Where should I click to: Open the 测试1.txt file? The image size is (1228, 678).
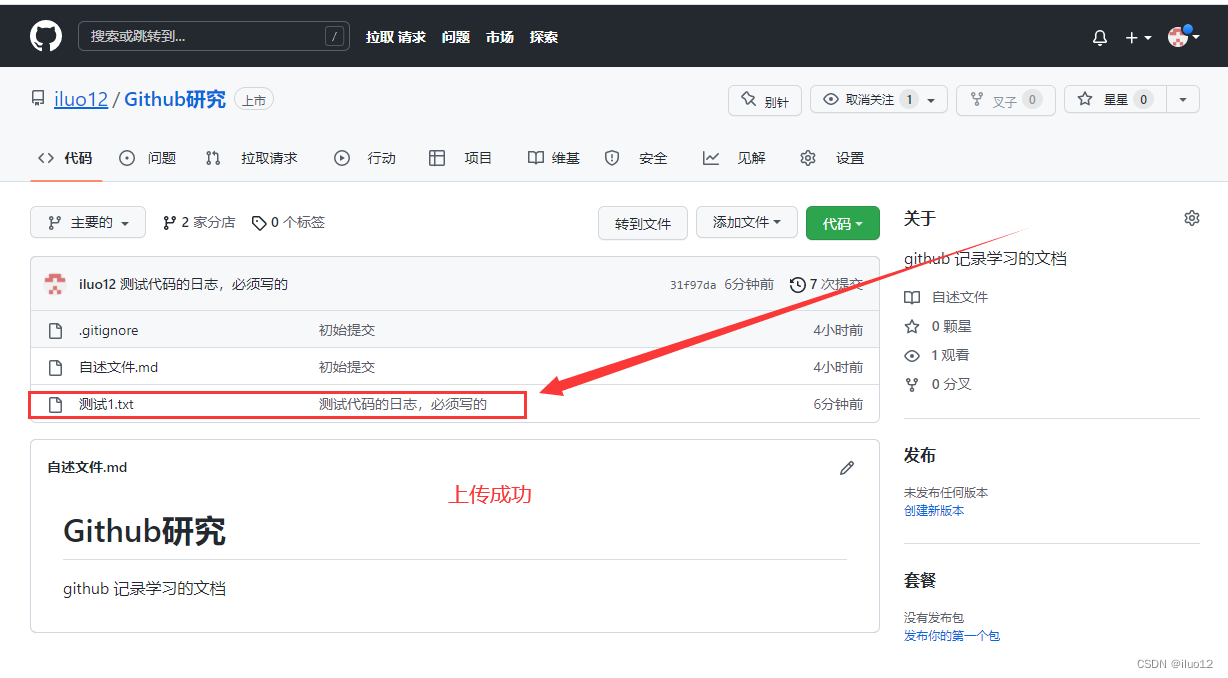pyautogui.click(x=106, y=404)
